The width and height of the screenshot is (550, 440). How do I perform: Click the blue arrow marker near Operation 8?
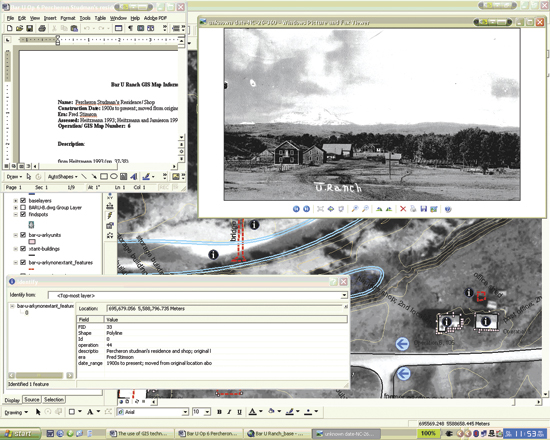tap(402, 344)
